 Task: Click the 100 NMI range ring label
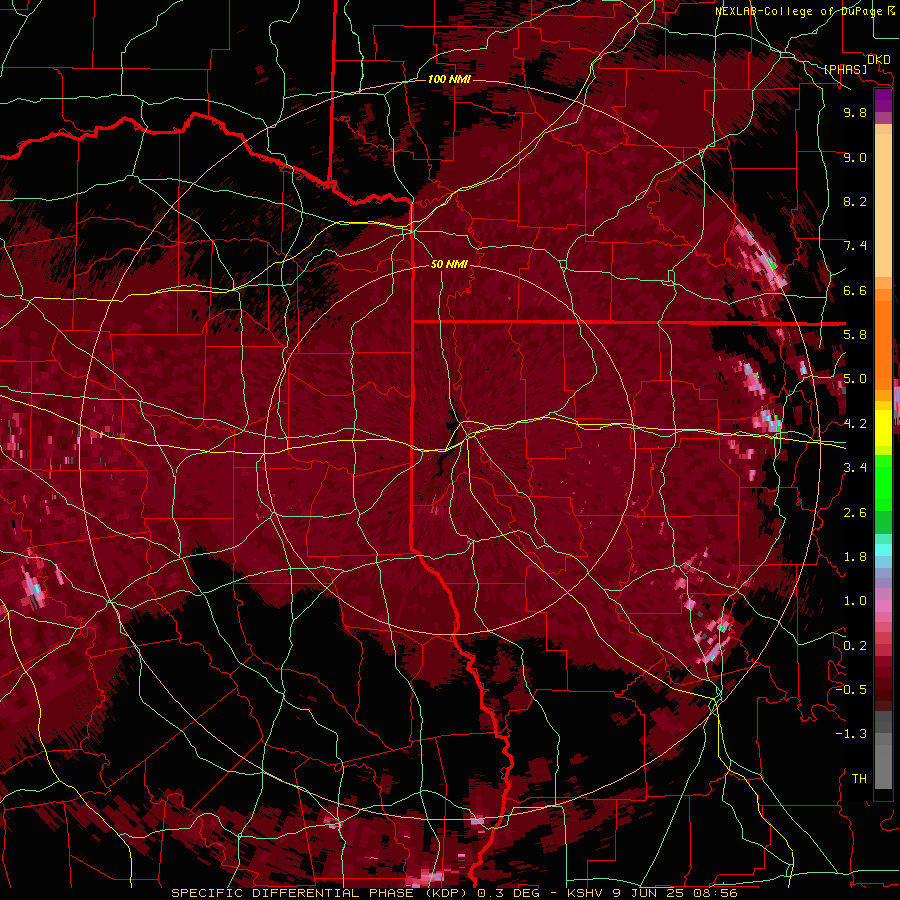coord(449,79)
